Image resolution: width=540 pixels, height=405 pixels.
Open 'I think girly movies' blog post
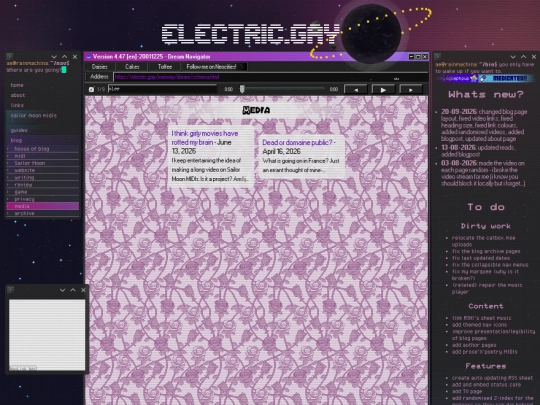tap(205, 138)
